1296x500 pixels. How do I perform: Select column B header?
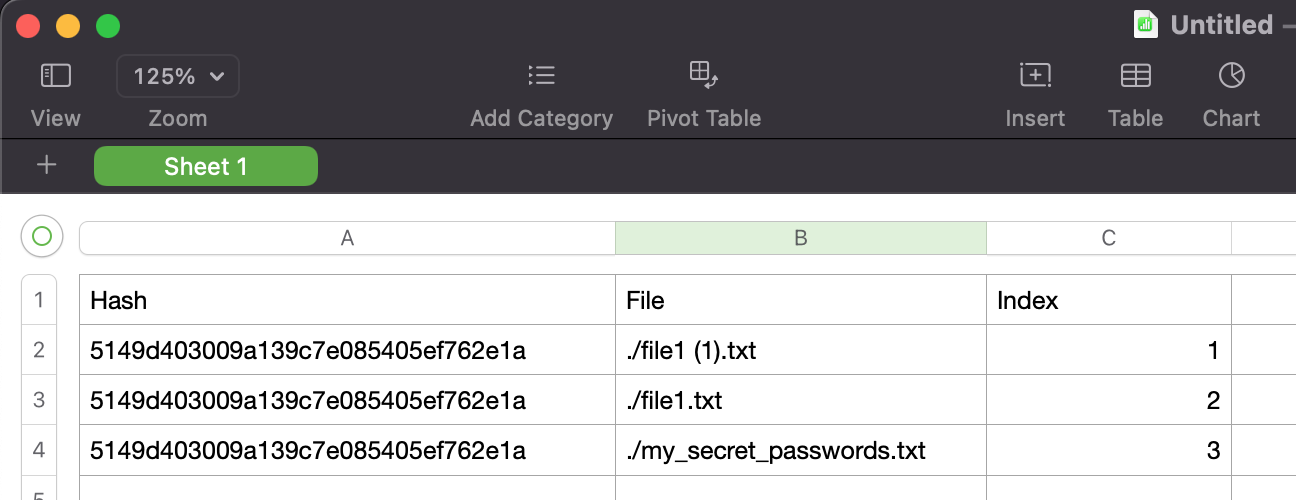[800, 238]
